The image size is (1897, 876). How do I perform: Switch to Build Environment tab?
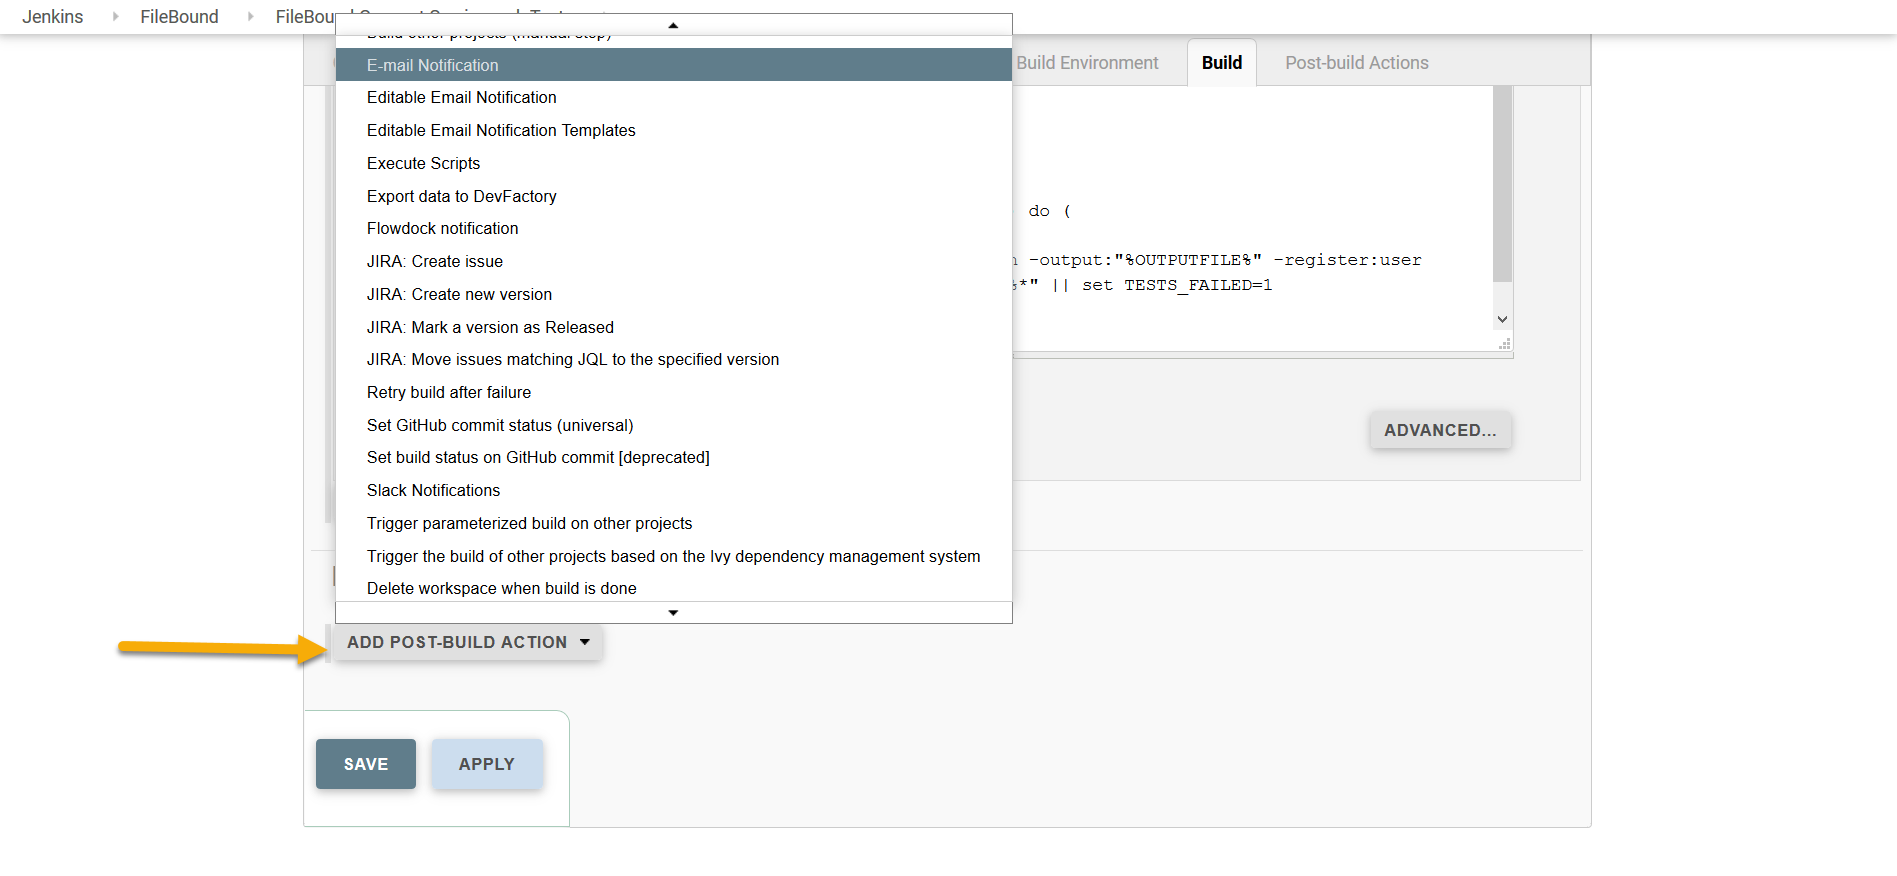click(x=1087, y=63)
